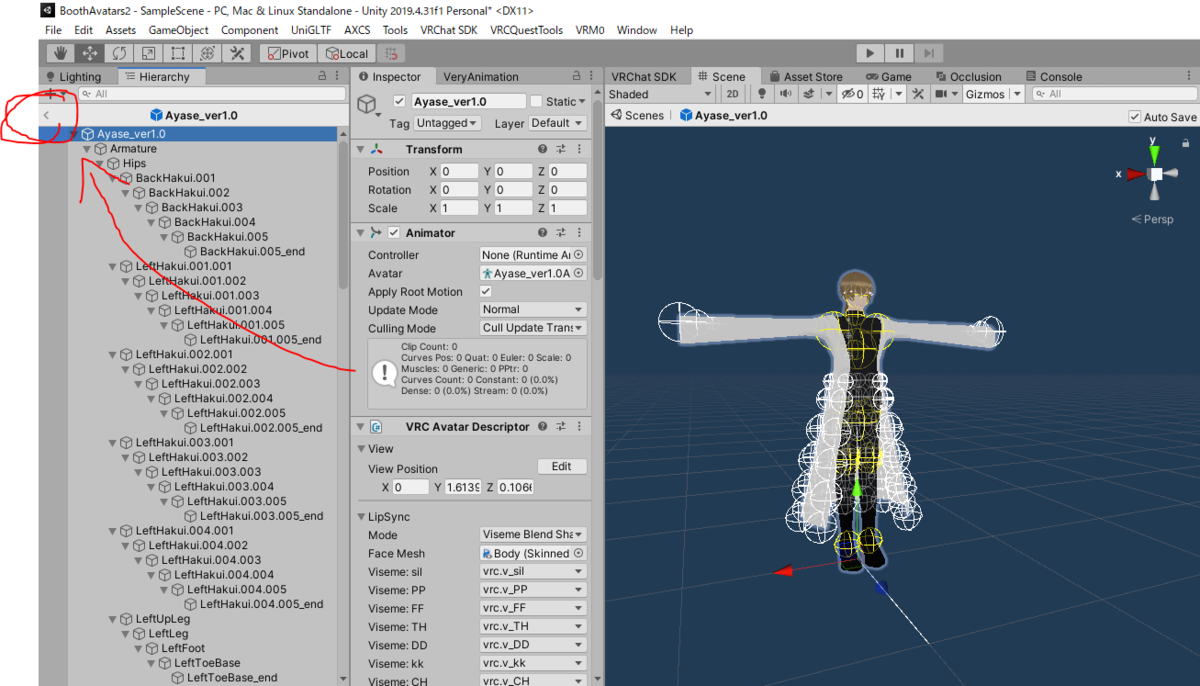1200x686 pixels.
Task: Select the Rotate tool
Action: point(119,53)
